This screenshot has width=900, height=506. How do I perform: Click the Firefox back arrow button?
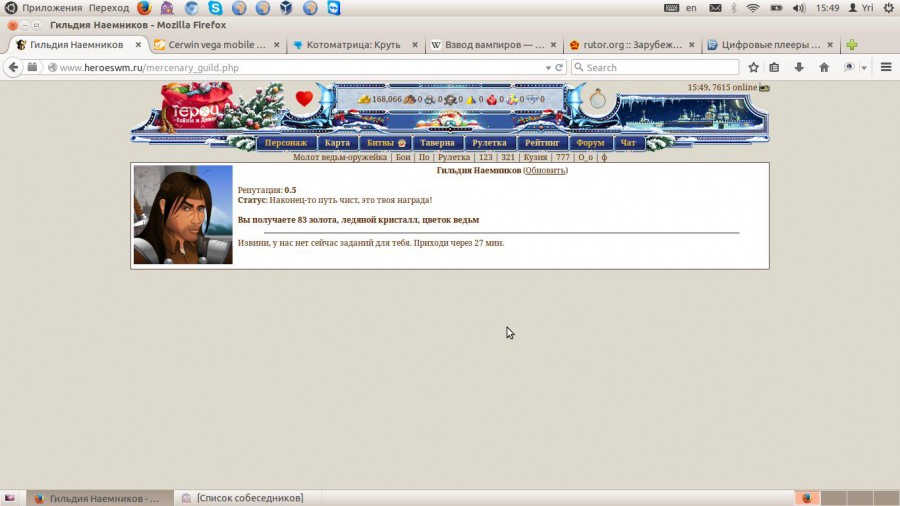tap(13, 67)
